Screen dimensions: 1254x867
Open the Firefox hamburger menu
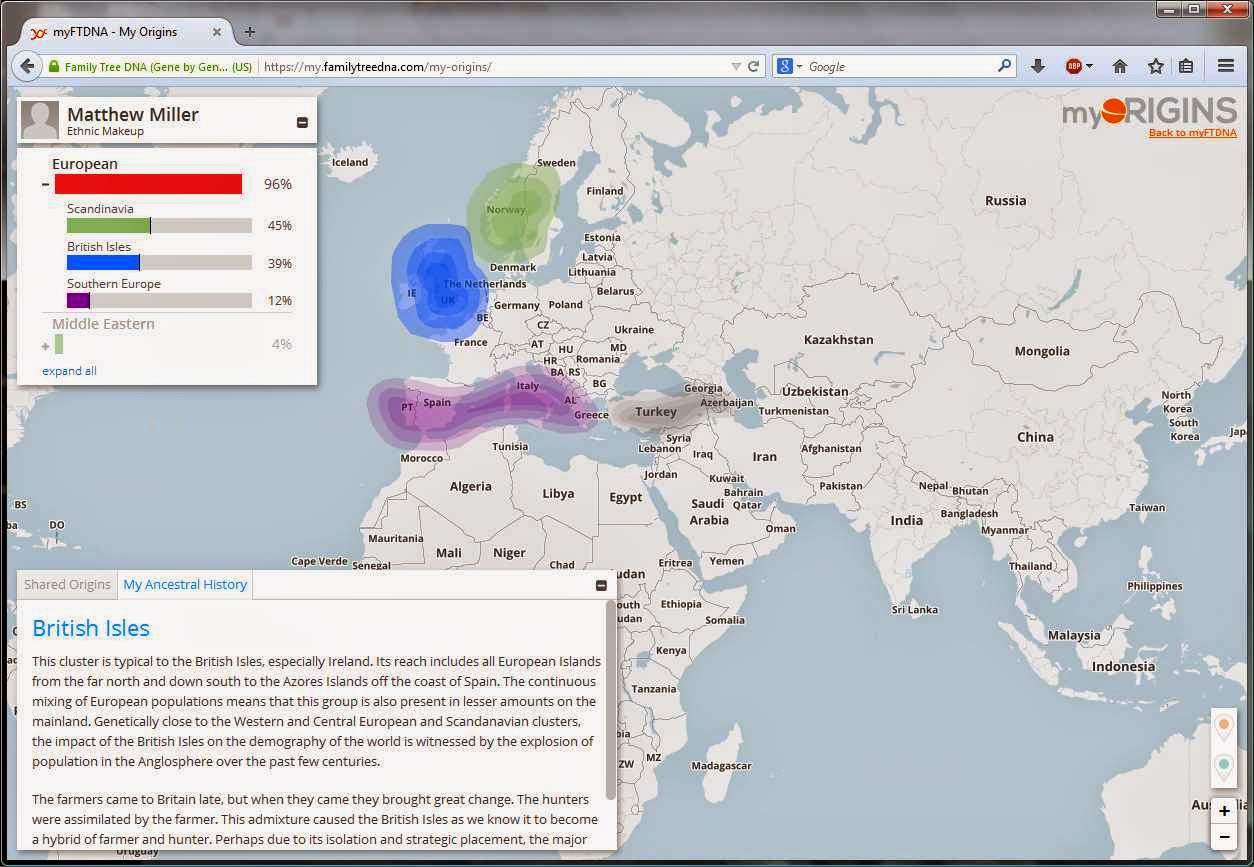(x=1225, y=65)
